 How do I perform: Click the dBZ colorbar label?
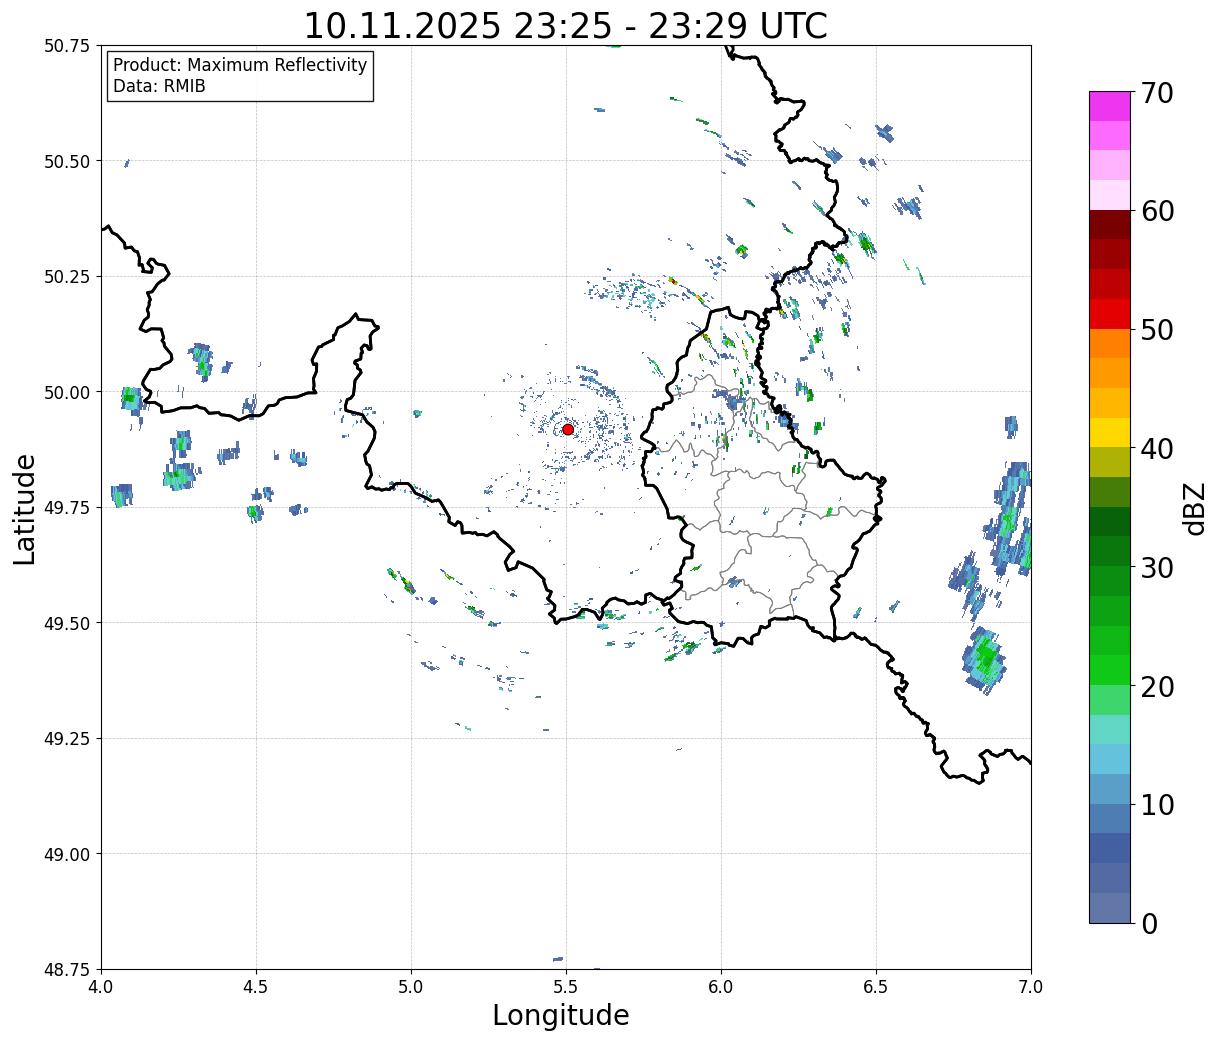(1194, 507)
